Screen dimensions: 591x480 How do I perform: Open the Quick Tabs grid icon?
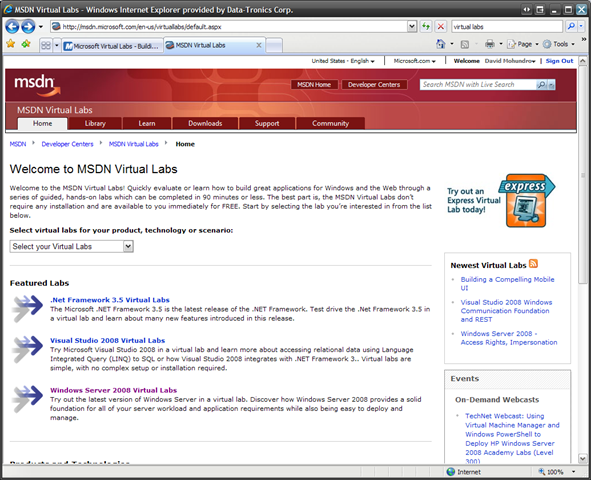tap(46, 46)
